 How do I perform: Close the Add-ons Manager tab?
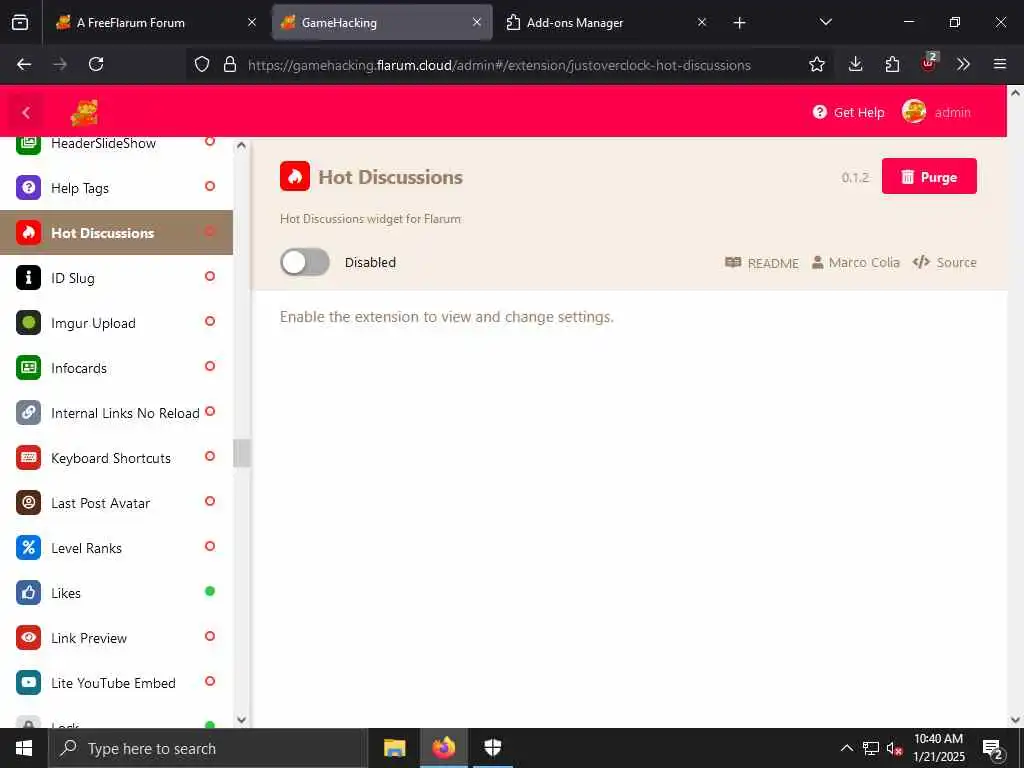coord(701,22)
